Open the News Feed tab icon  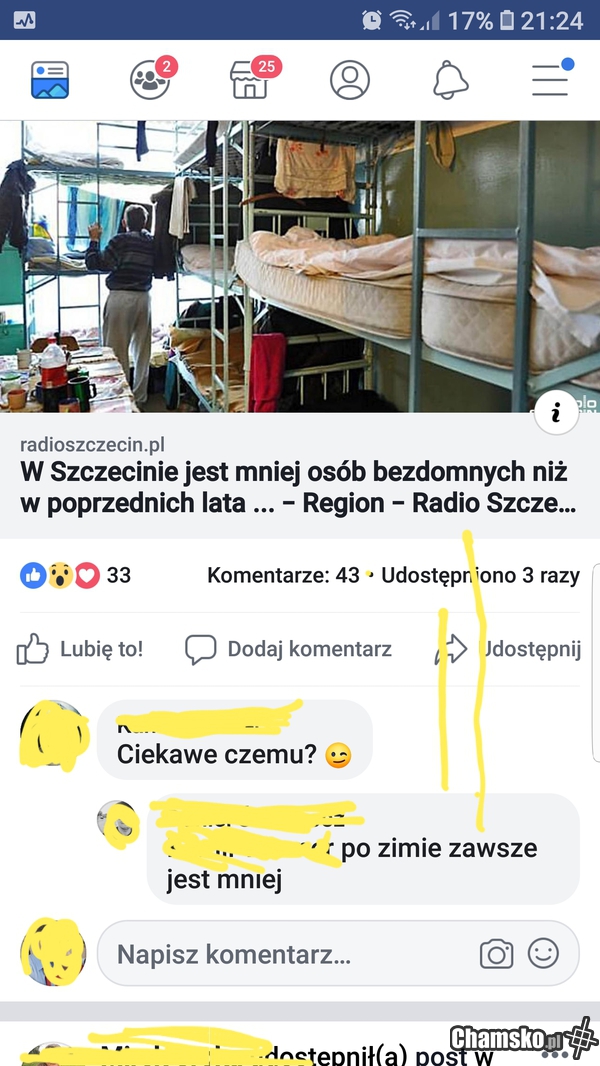click(50, 80)
